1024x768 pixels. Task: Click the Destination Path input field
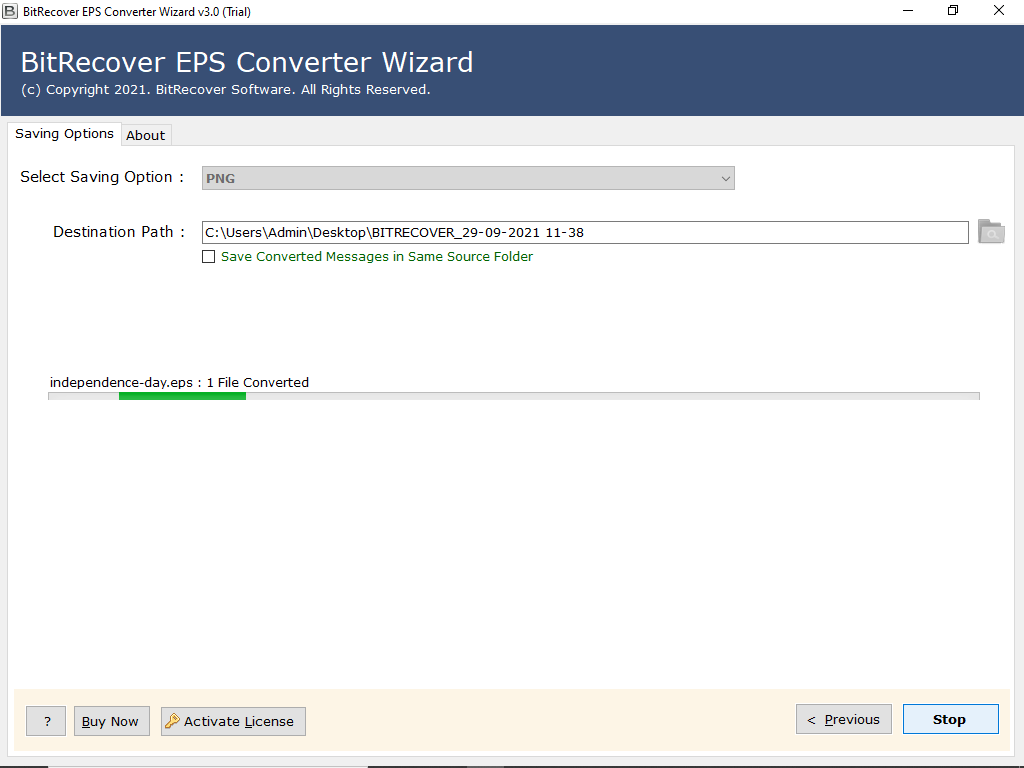coord(585,232)
